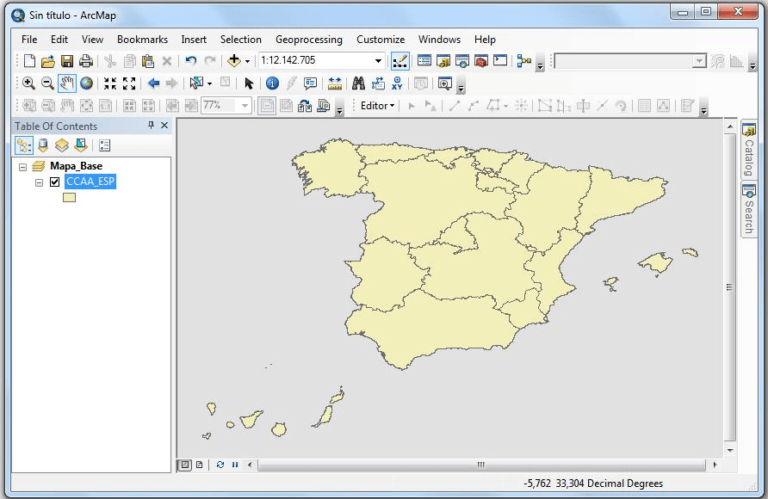This screenshot has height=499, width=768.
Task: Click the vertical scrollbar down arrow
Action: click(730, 450)
